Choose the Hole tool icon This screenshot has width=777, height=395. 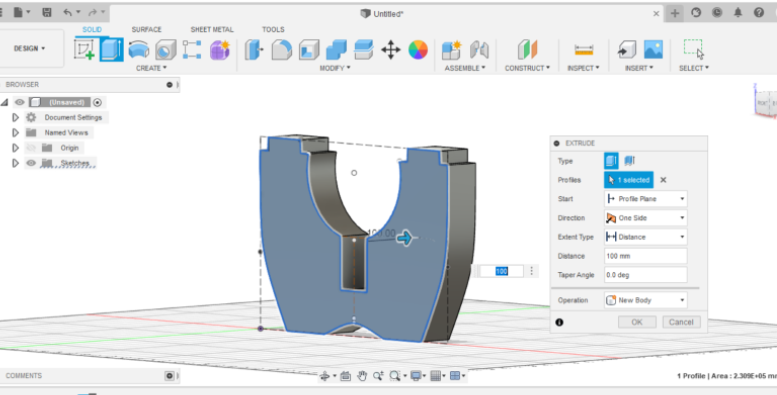[x=166, y=50]
